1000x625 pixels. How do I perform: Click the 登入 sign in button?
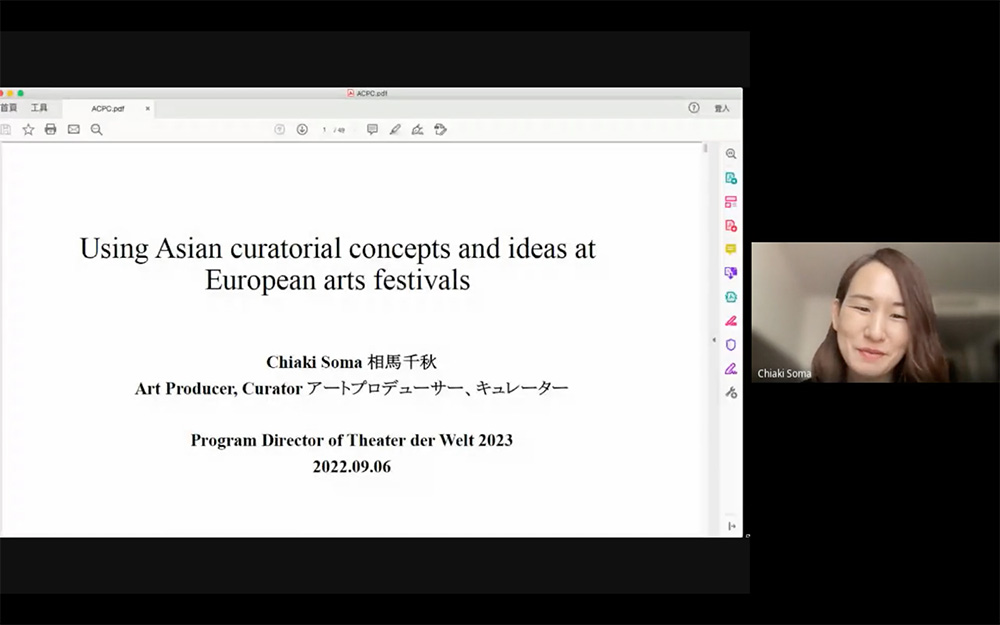point(722,108)
